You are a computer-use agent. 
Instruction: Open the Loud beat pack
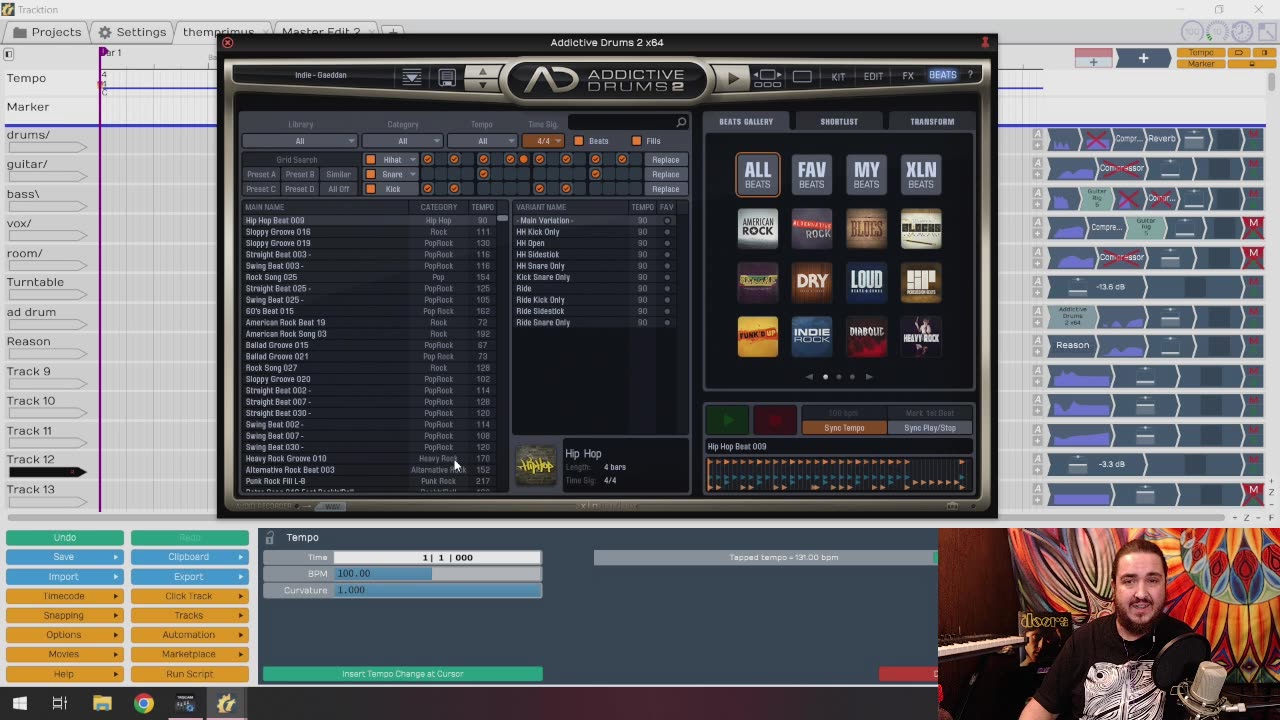[x=866, y=282]
